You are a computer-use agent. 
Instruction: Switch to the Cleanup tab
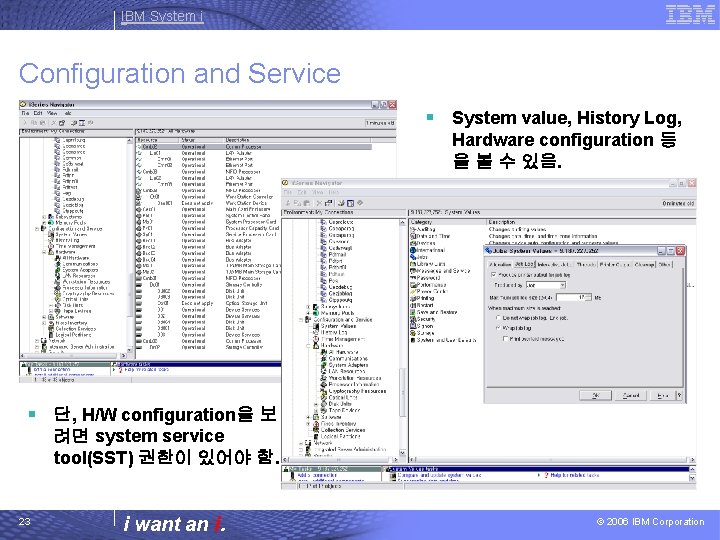pos(645,264)
